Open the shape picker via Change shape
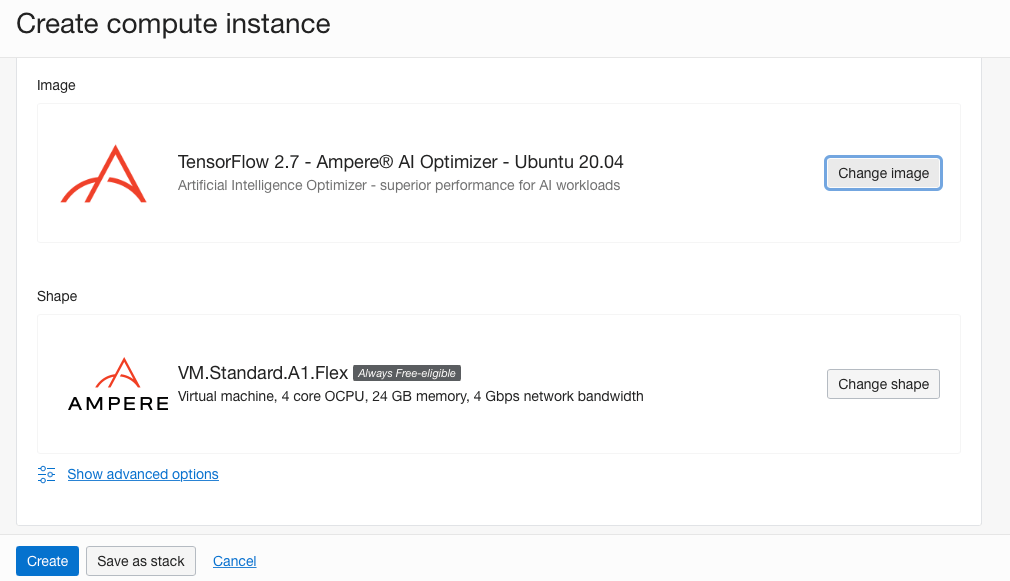The height and width of the screenshot is (581, 1010). pyautogui.click(x=883, y=383)
